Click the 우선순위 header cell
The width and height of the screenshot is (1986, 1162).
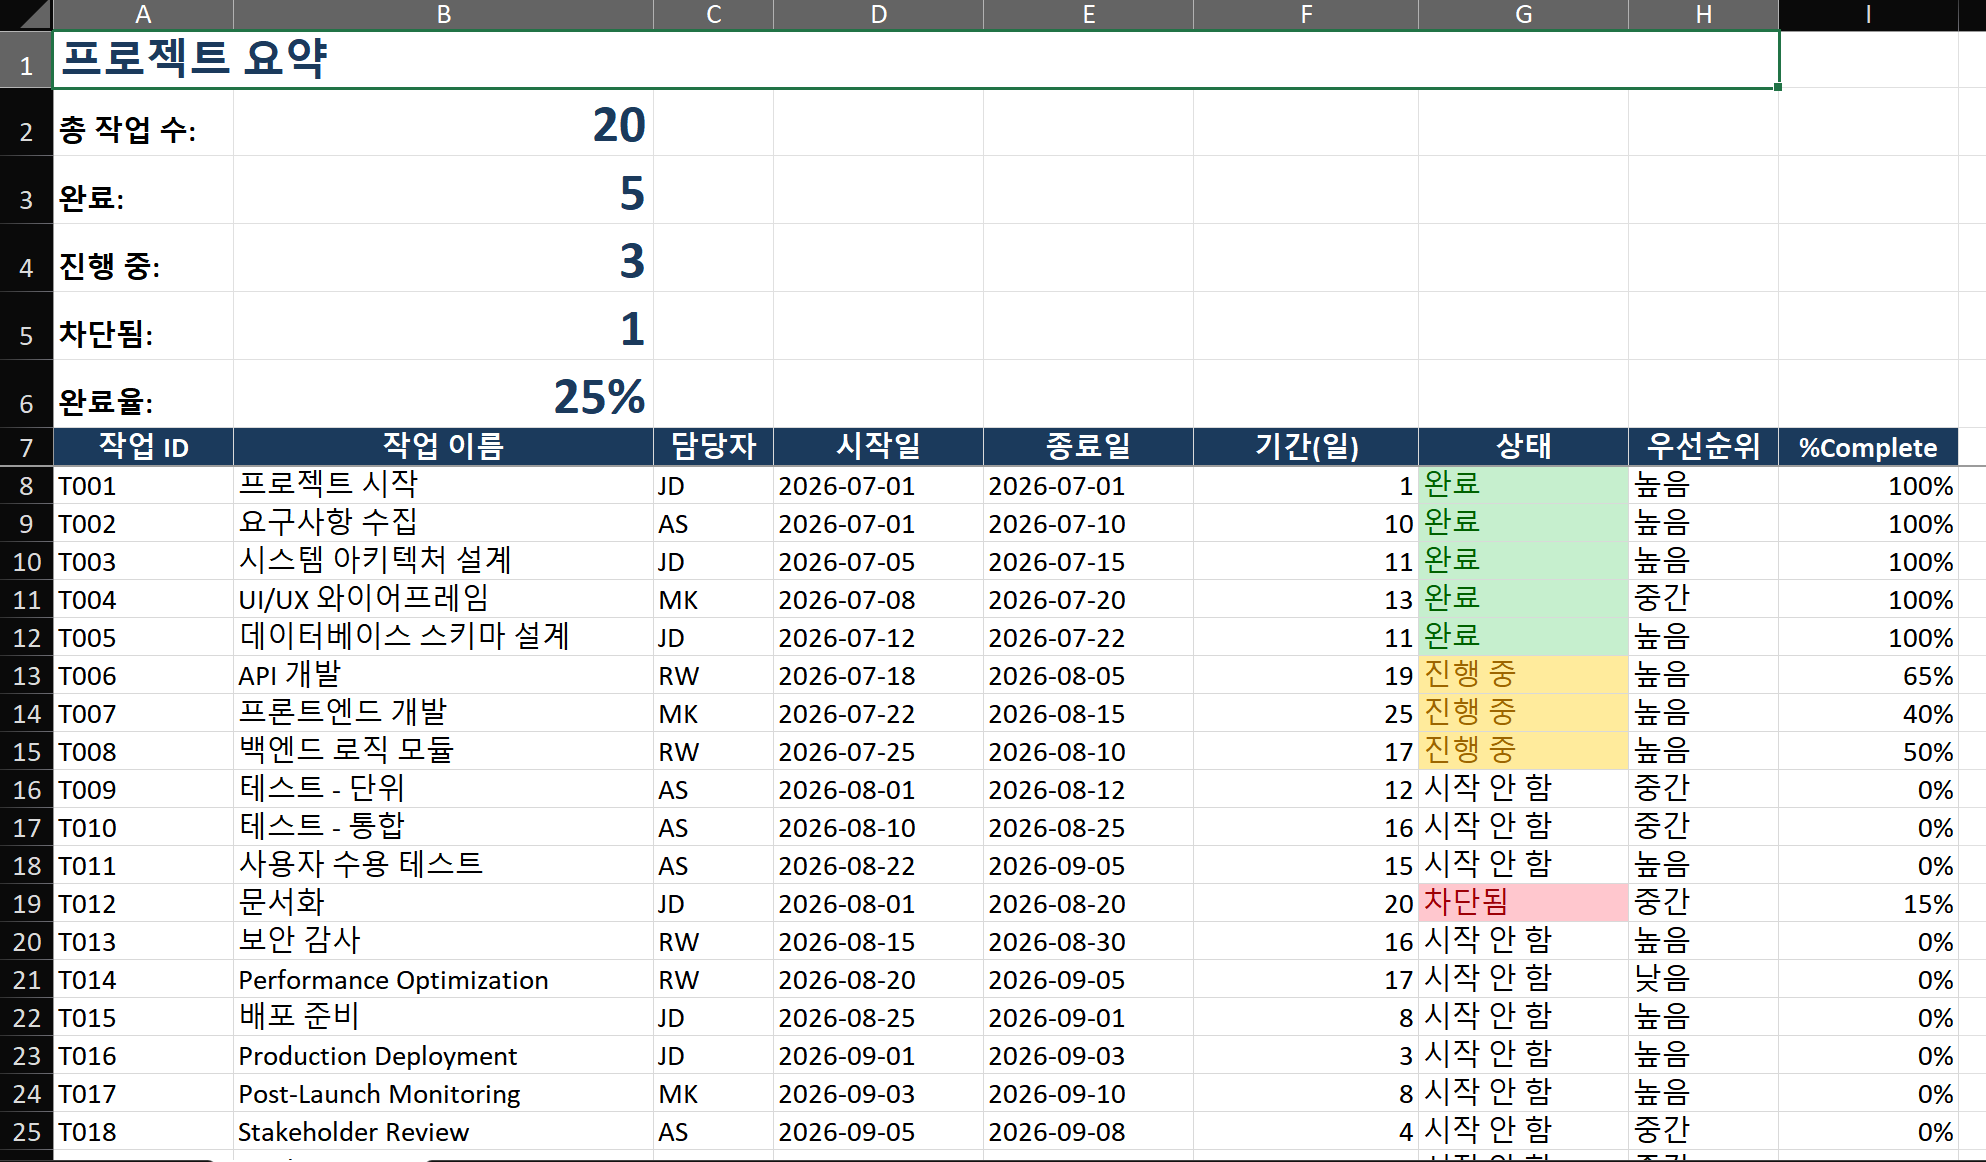[x=1703, y=447]
